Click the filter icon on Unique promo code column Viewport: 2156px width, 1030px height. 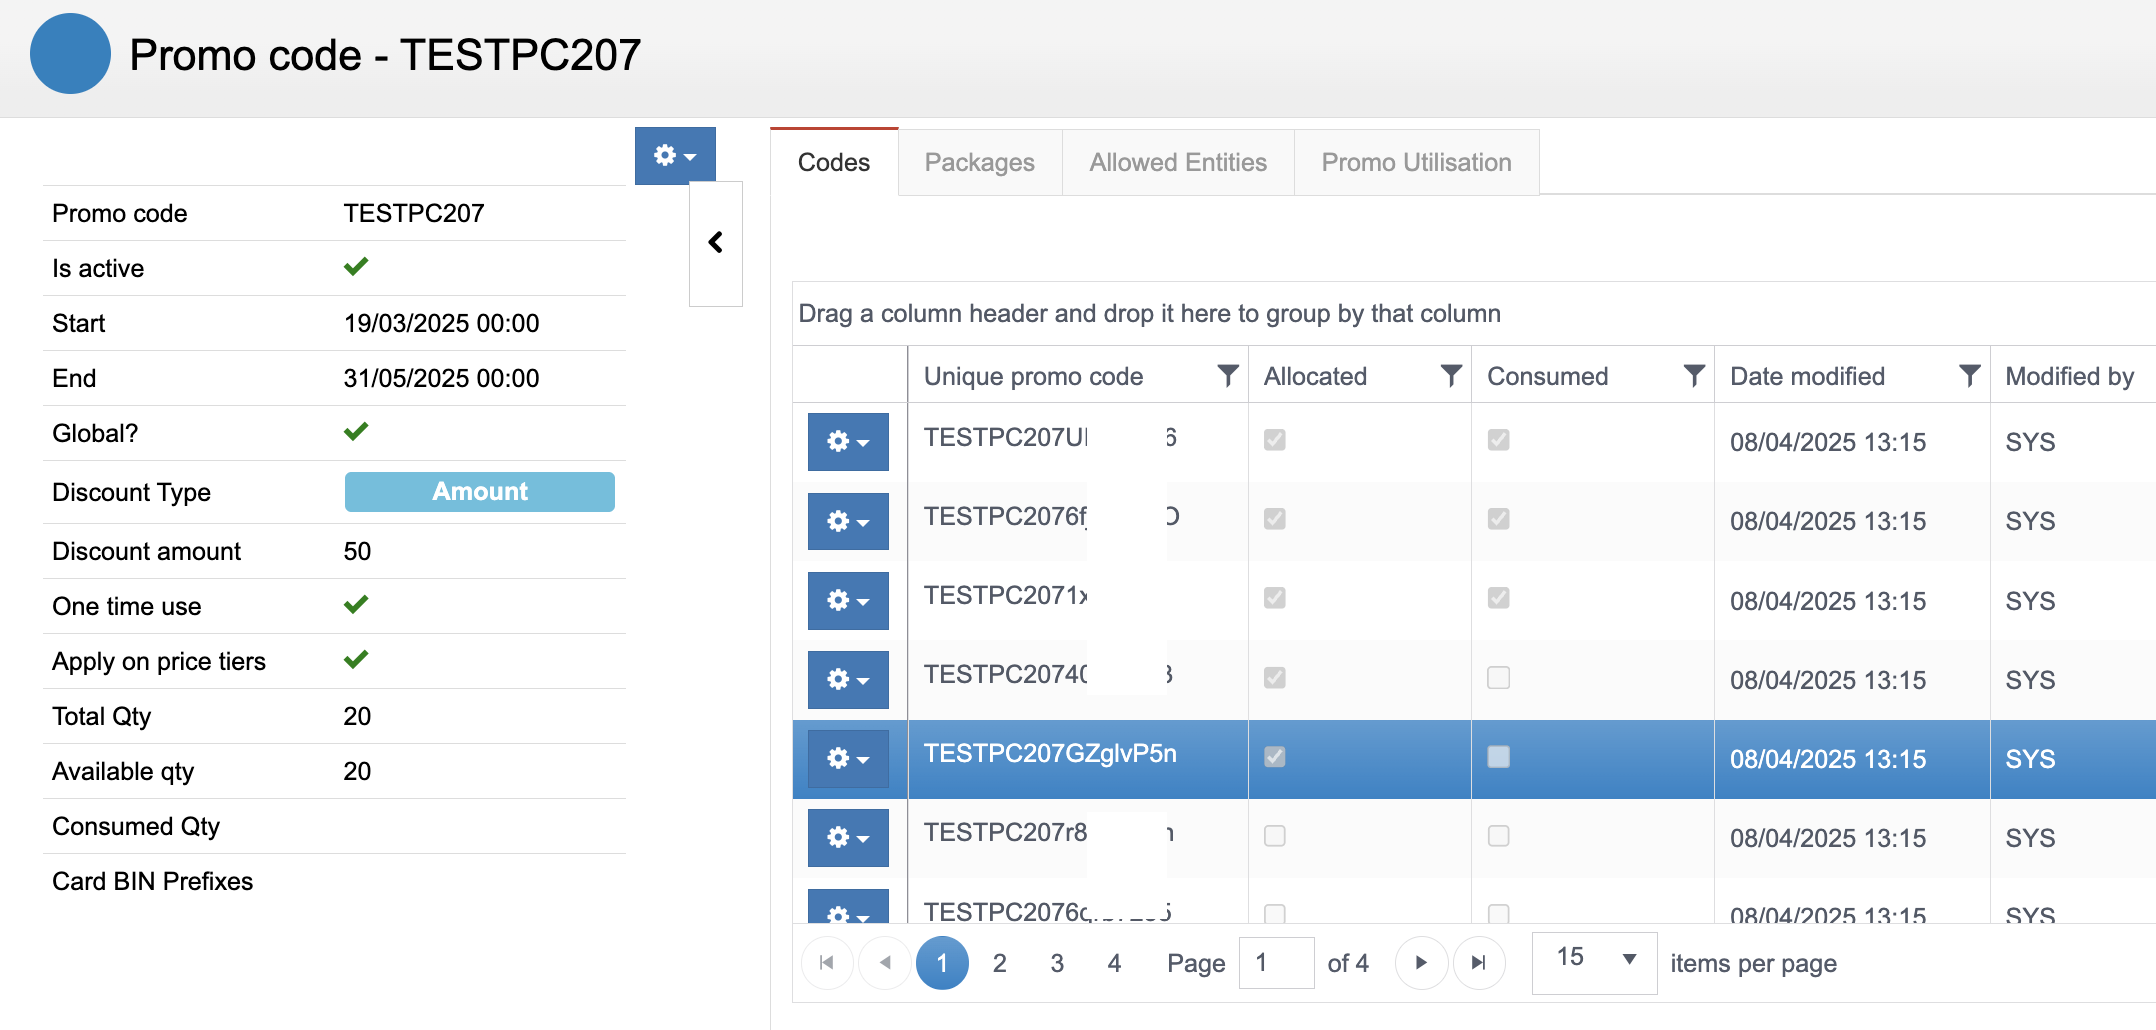coord(1227,376)
